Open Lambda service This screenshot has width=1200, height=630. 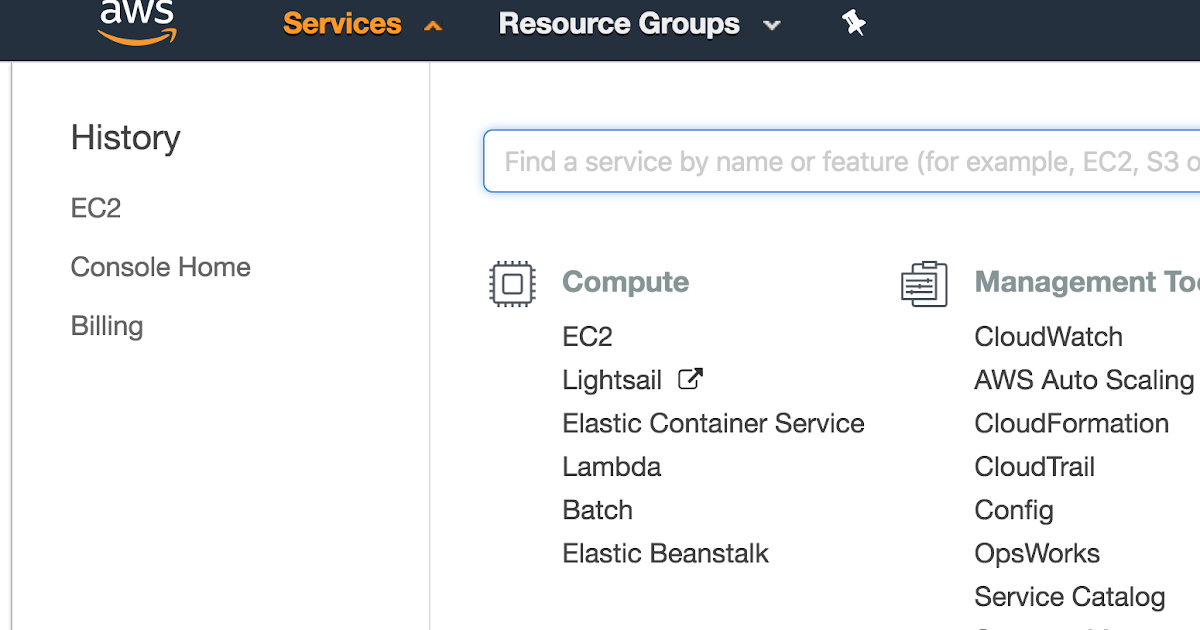(612, 467)
